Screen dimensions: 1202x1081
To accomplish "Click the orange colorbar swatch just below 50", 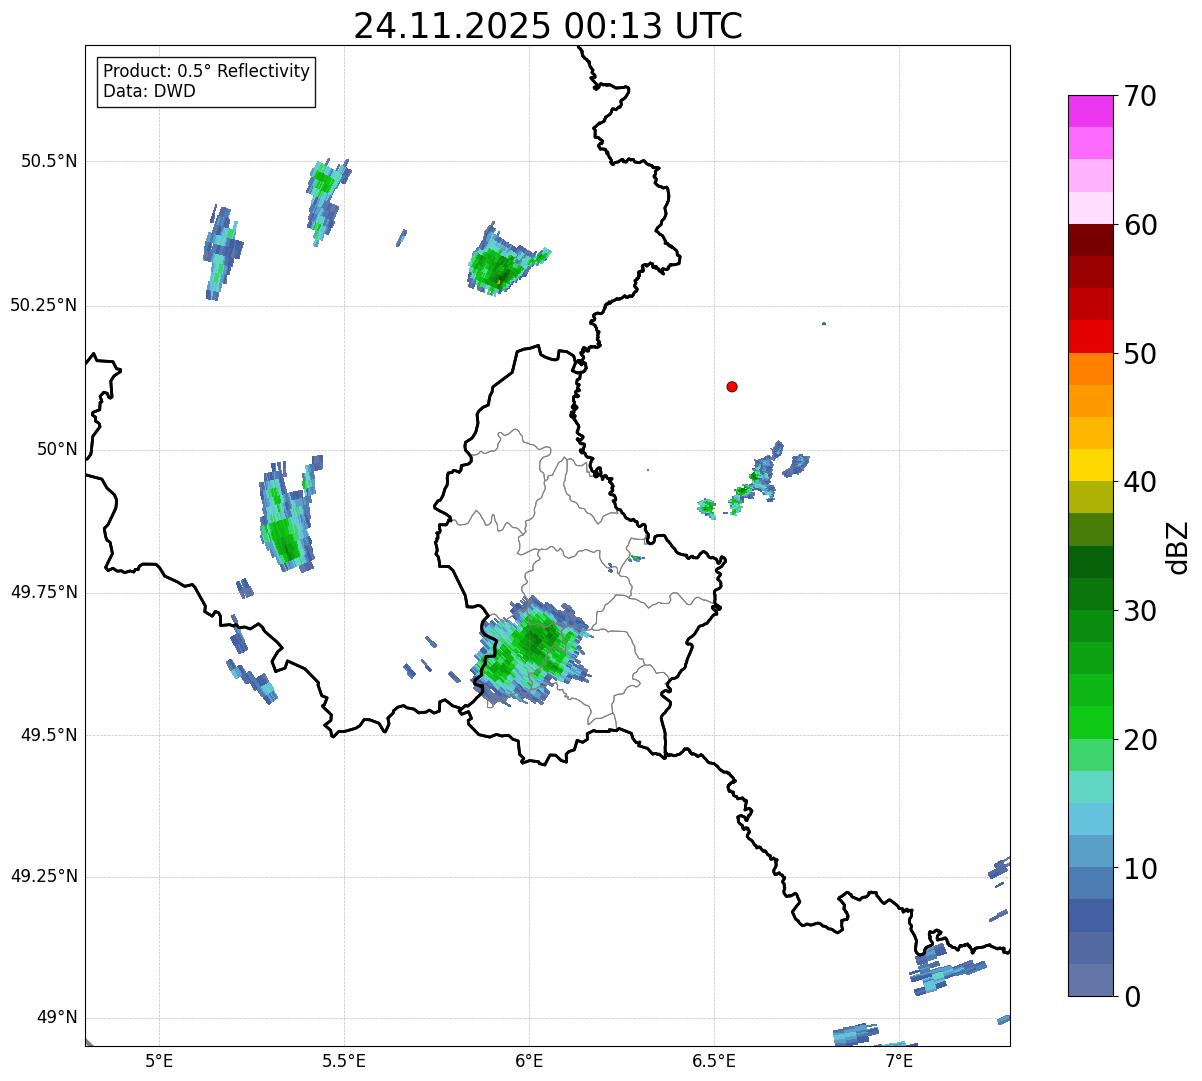I will coord(1091,369).
